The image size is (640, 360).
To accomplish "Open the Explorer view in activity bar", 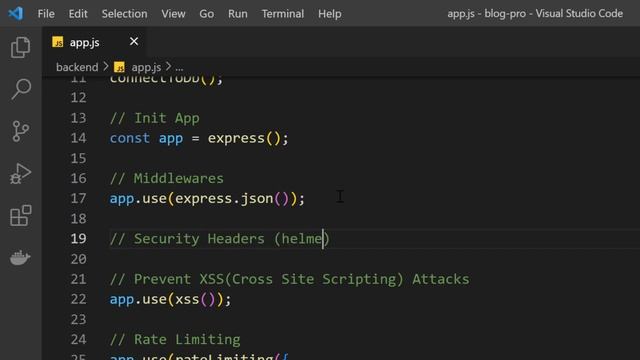I will coord(20,47).
